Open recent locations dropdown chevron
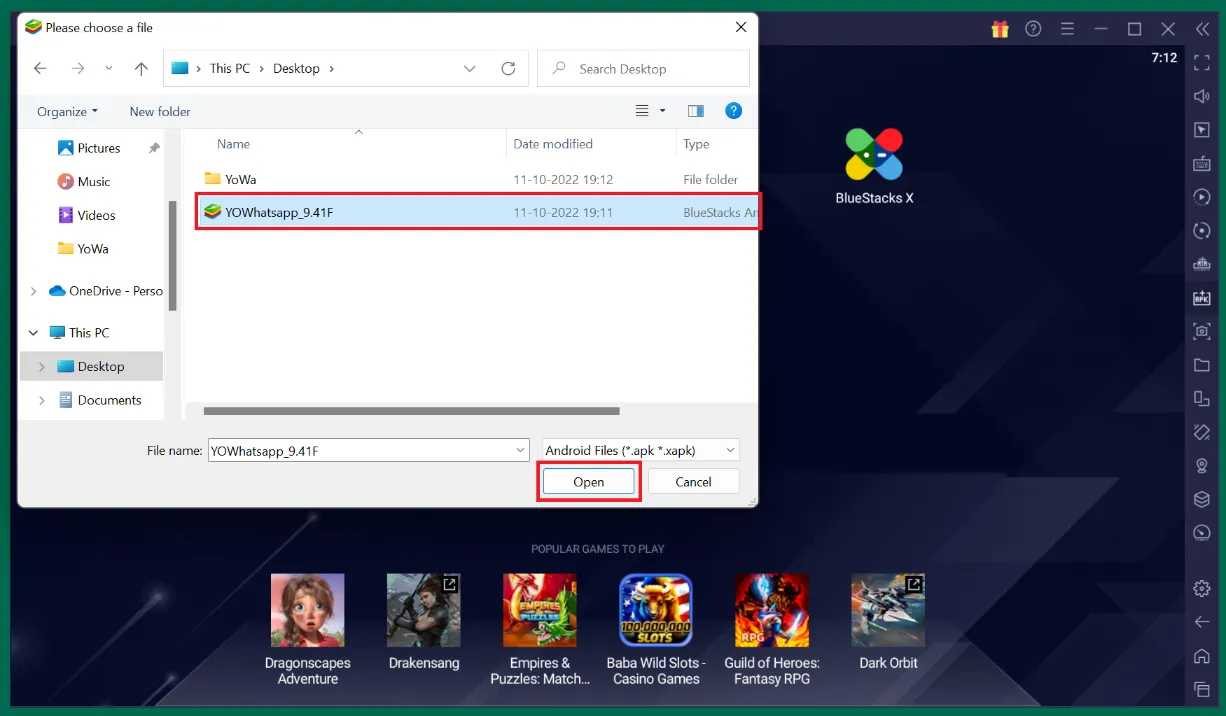 108,68
